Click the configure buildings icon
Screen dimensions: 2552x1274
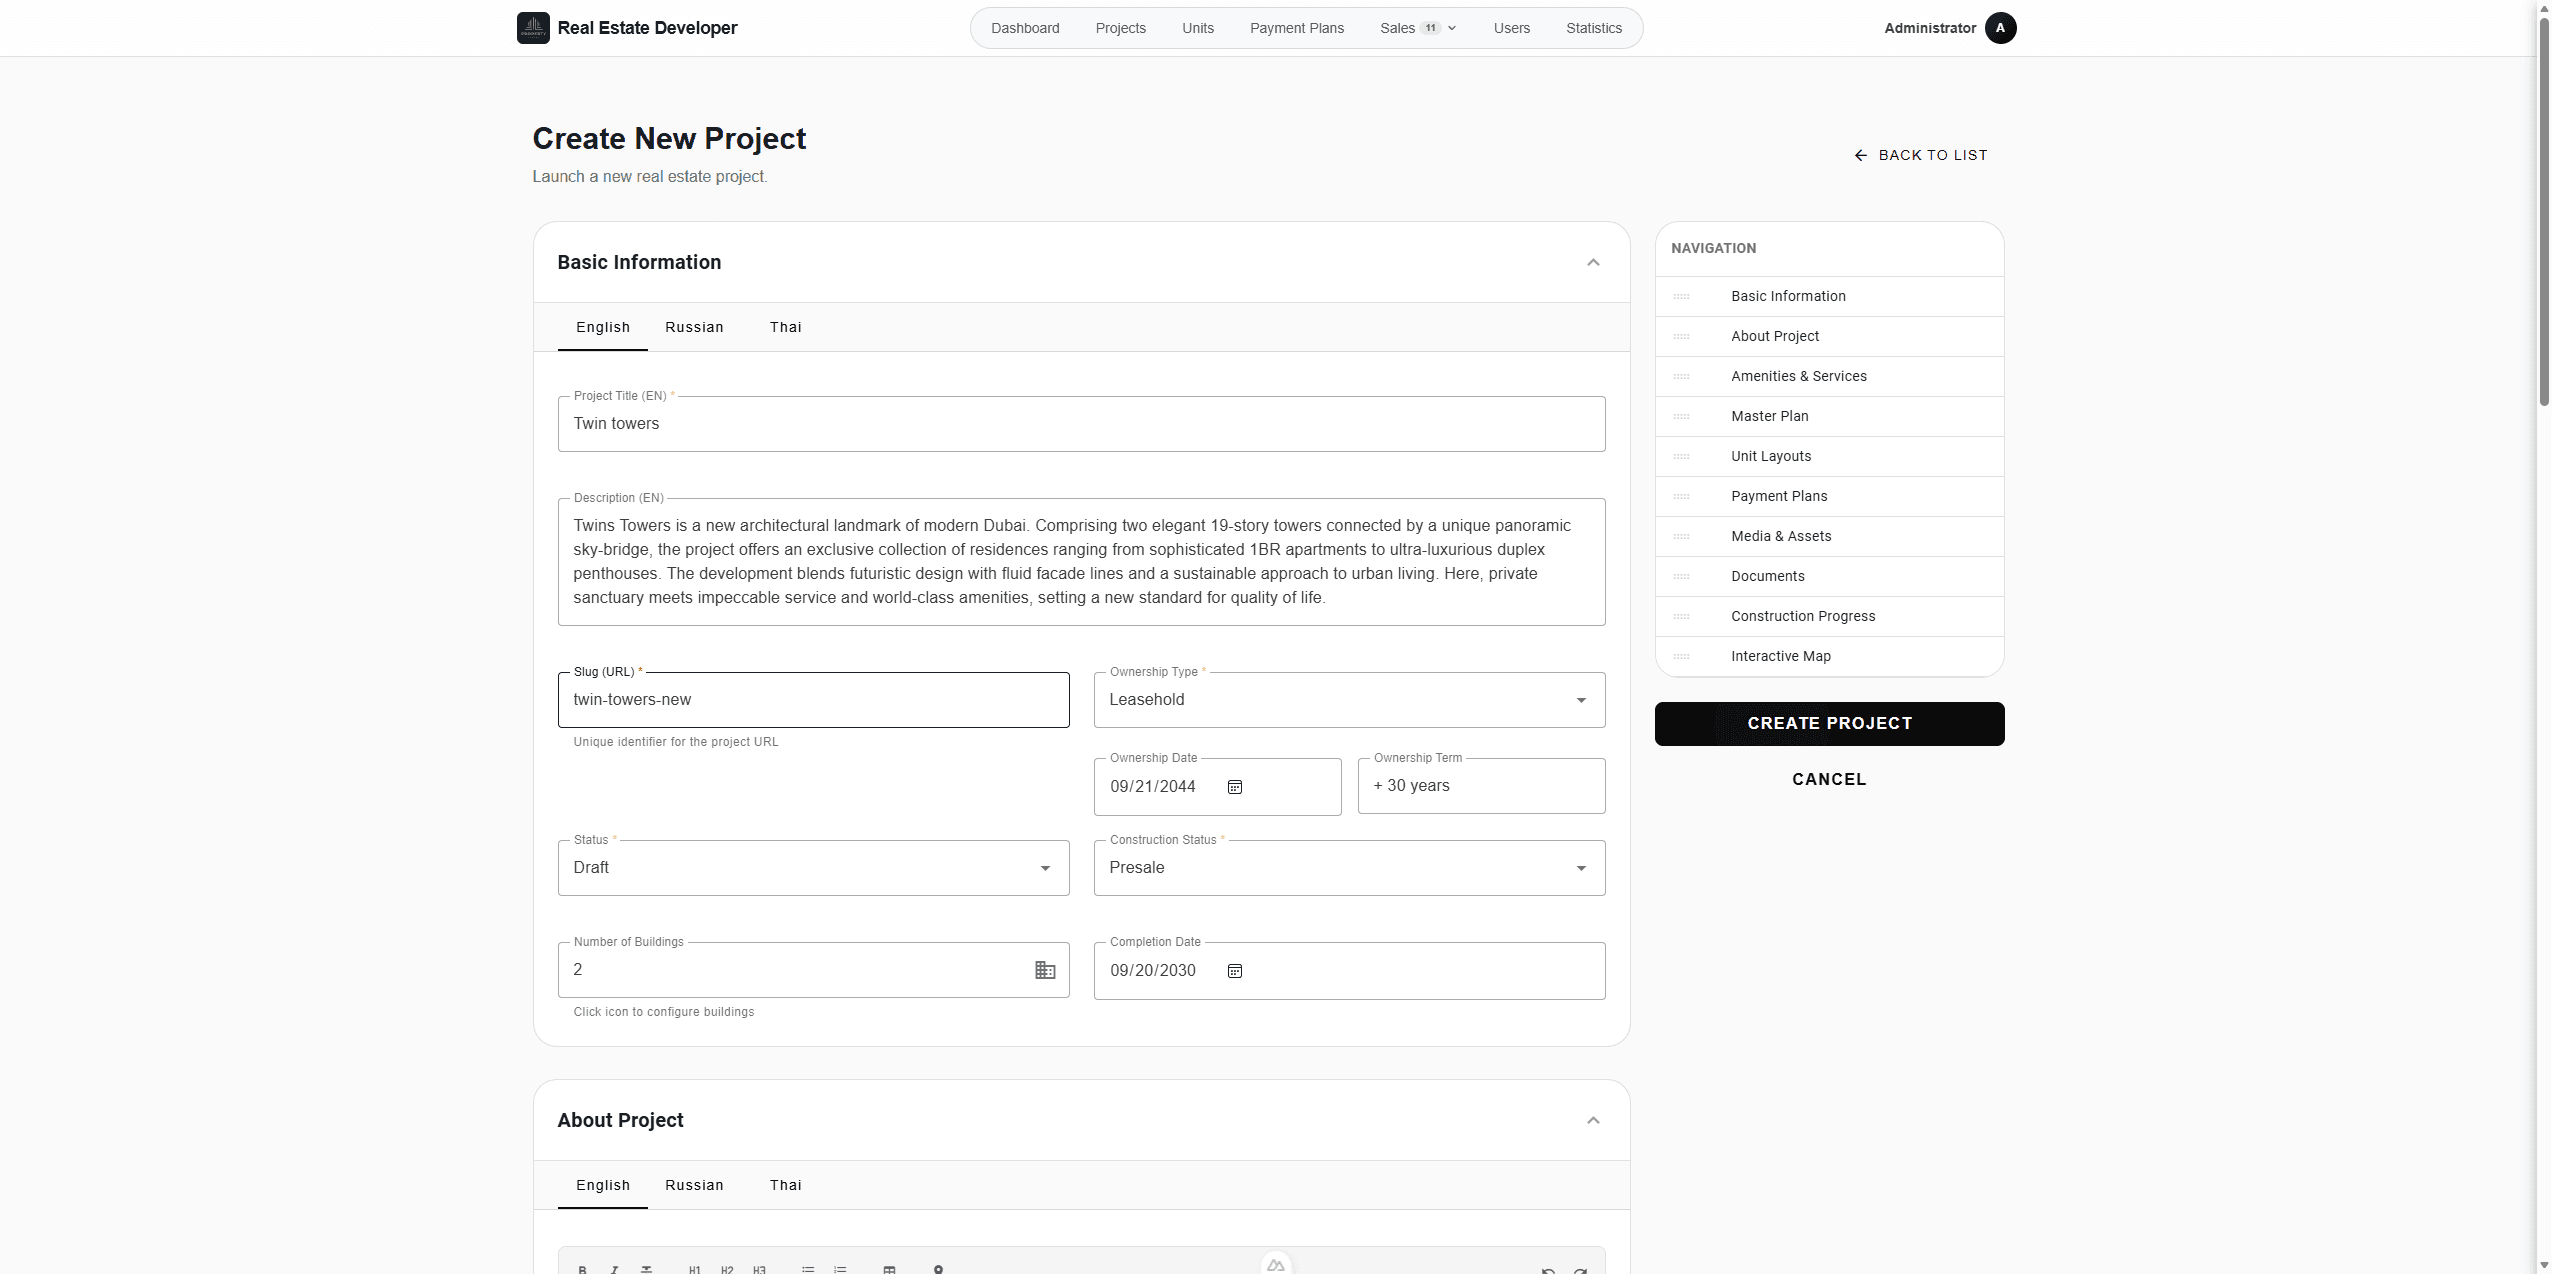pos(1045,970)
